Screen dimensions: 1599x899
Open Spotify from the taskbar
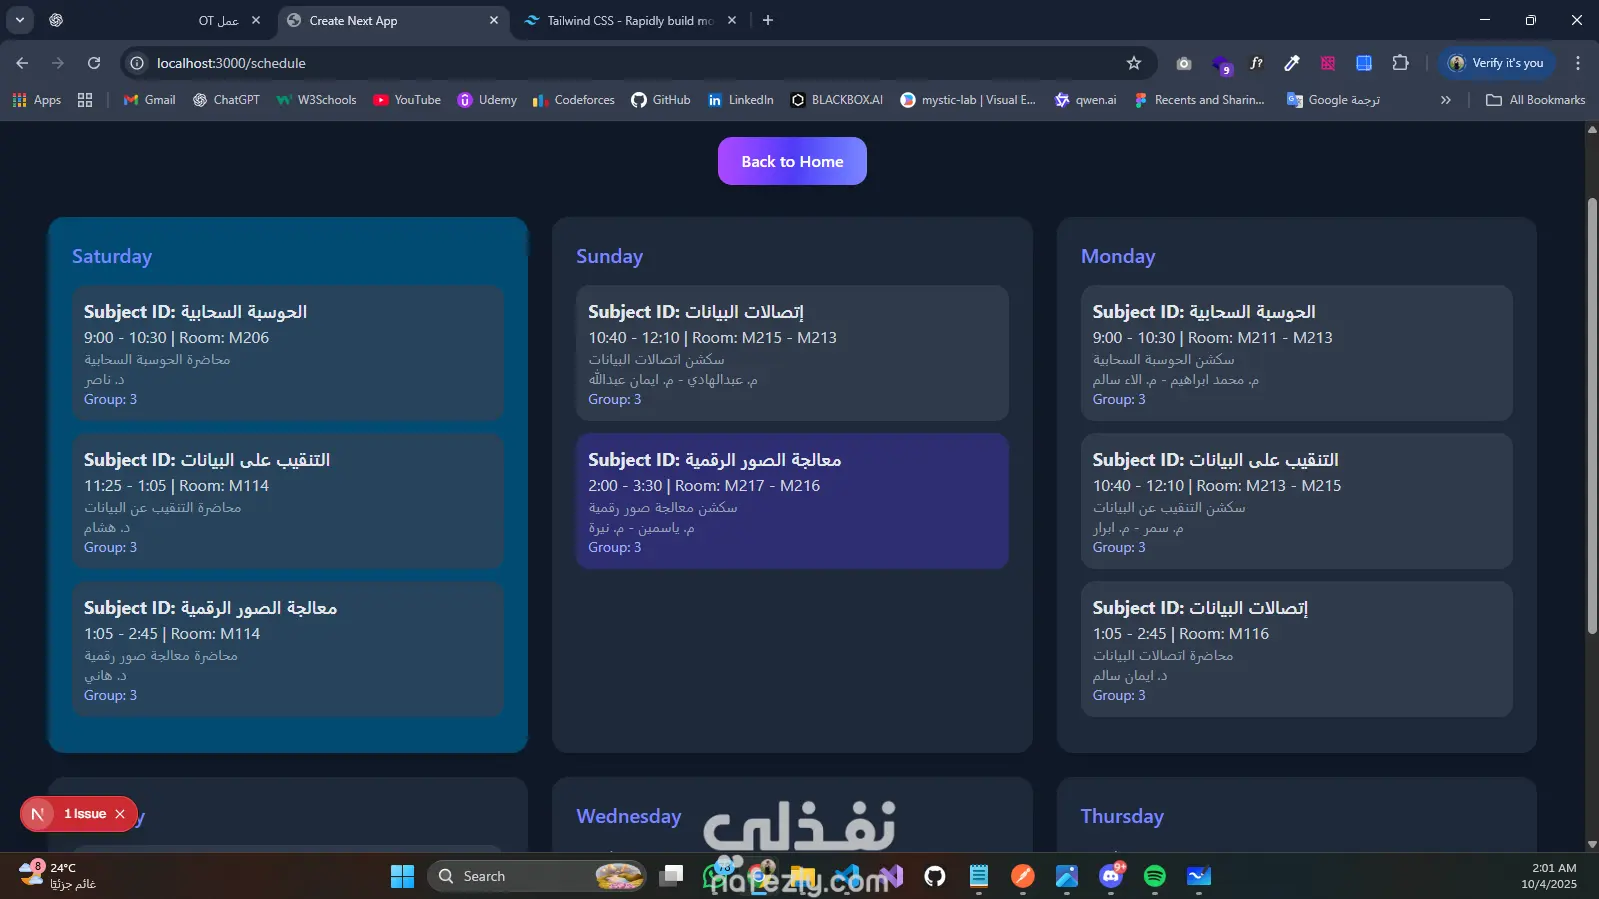pyautogui.click(x=1155, y=876)
